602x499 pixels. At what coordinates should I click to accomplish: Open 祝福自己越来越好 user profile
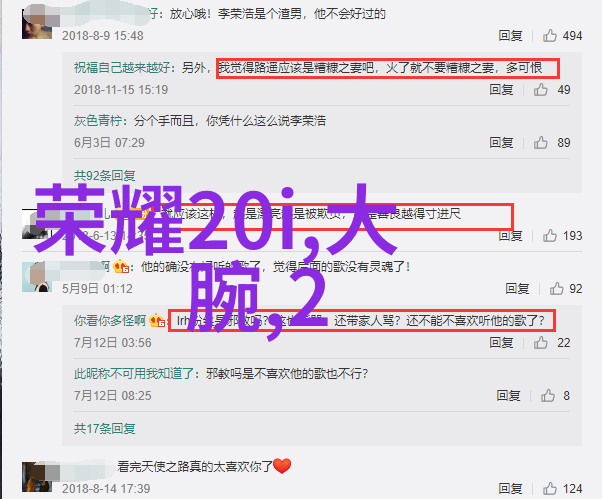click(122, 68)
